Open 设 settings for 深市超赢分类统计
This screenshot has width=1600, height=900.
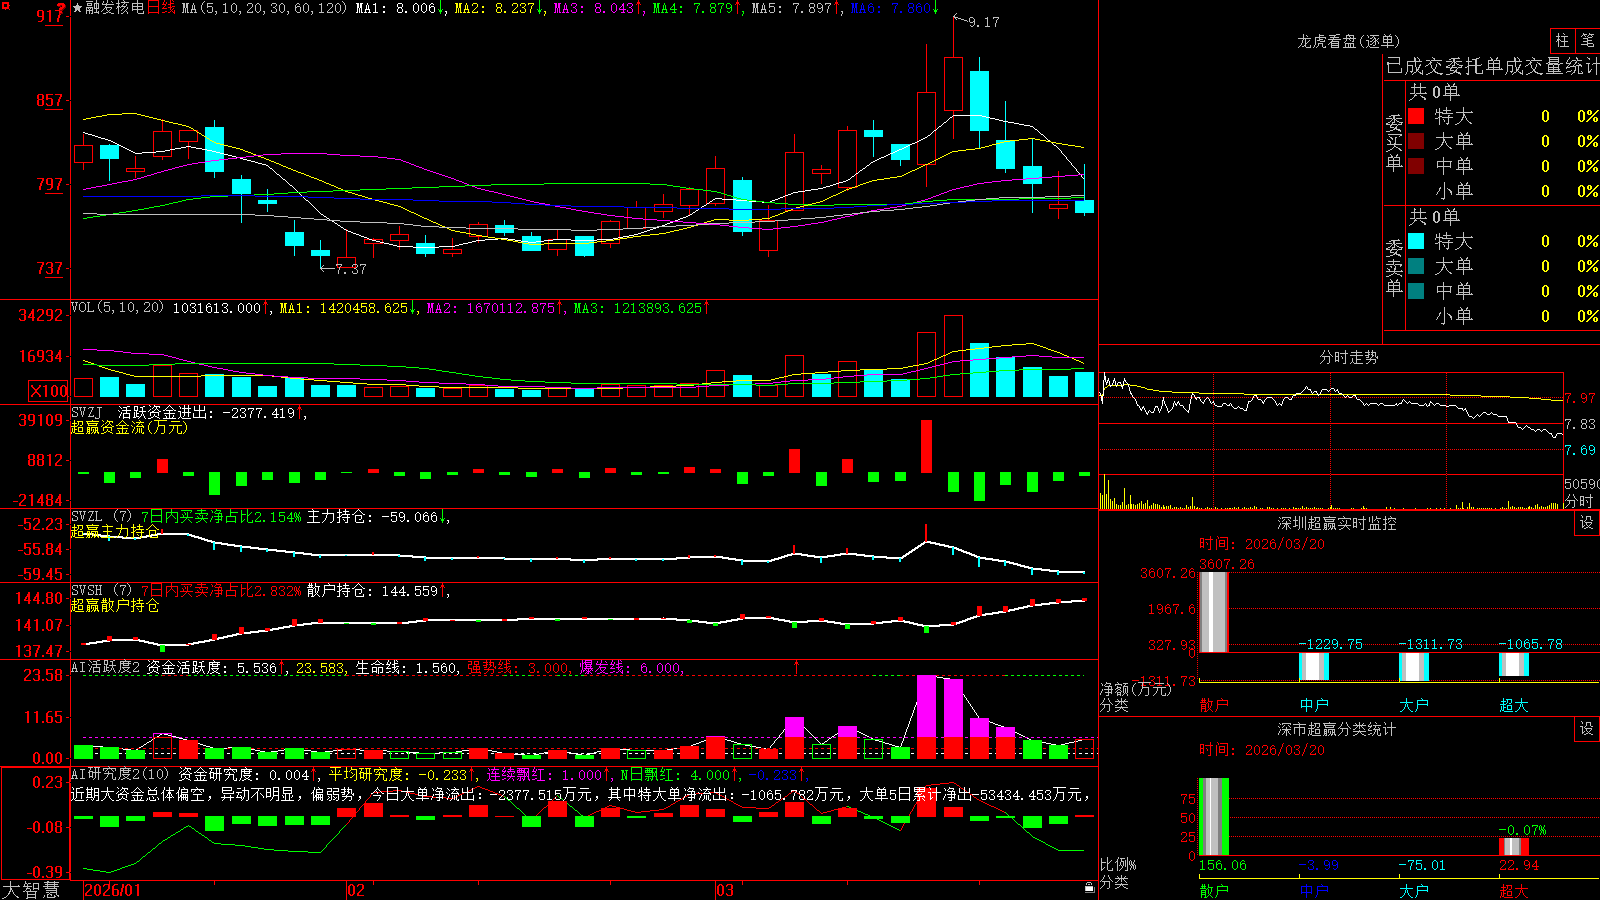(1587, 729)
